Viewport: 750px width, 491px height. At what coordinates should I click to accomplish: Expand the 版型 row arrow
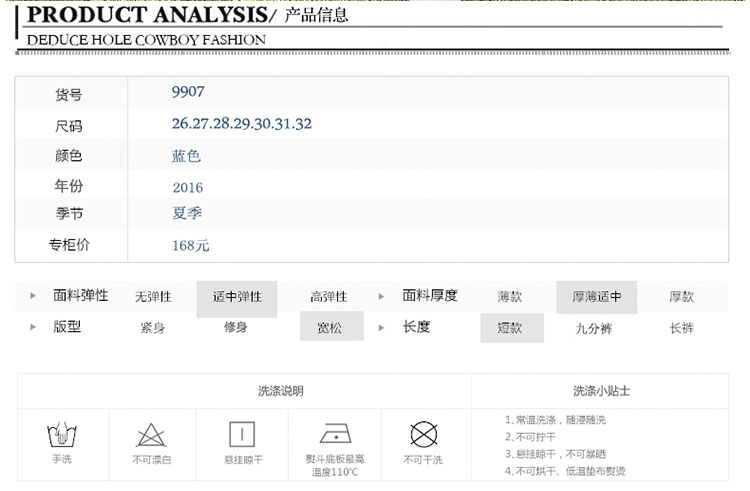(33, 327)
